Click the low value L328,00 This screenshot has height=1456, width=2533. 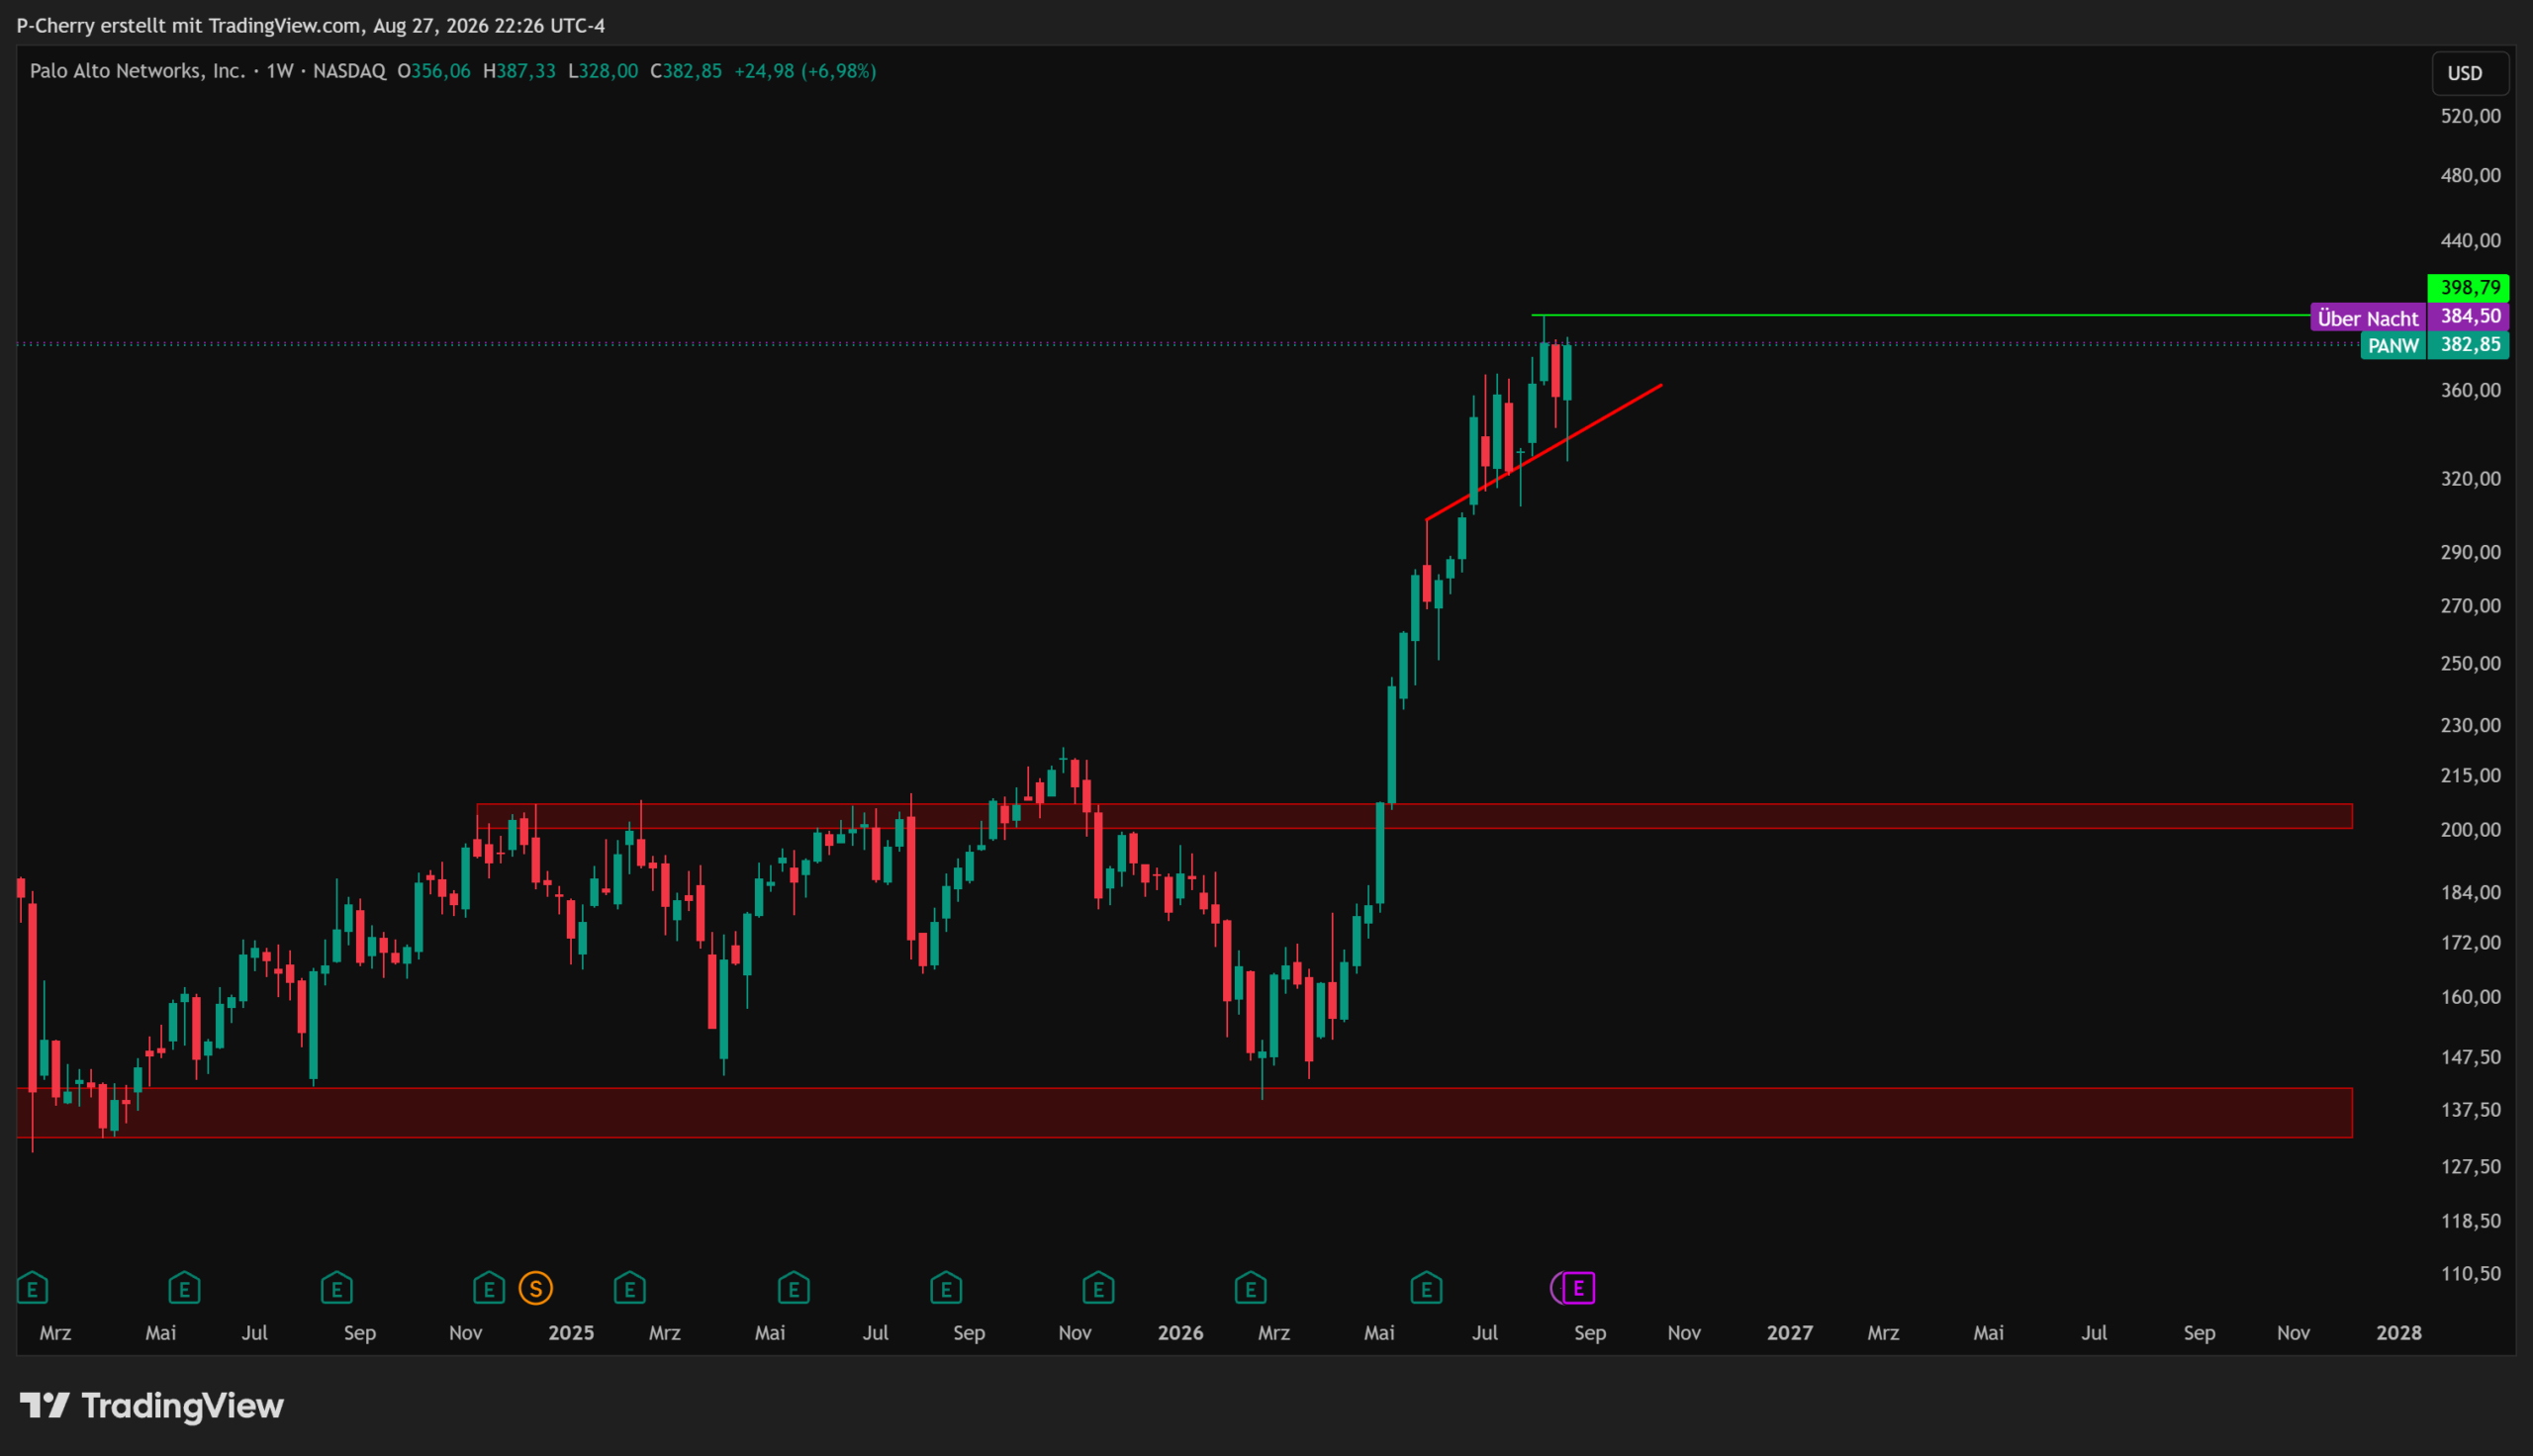tap(603, 71)
